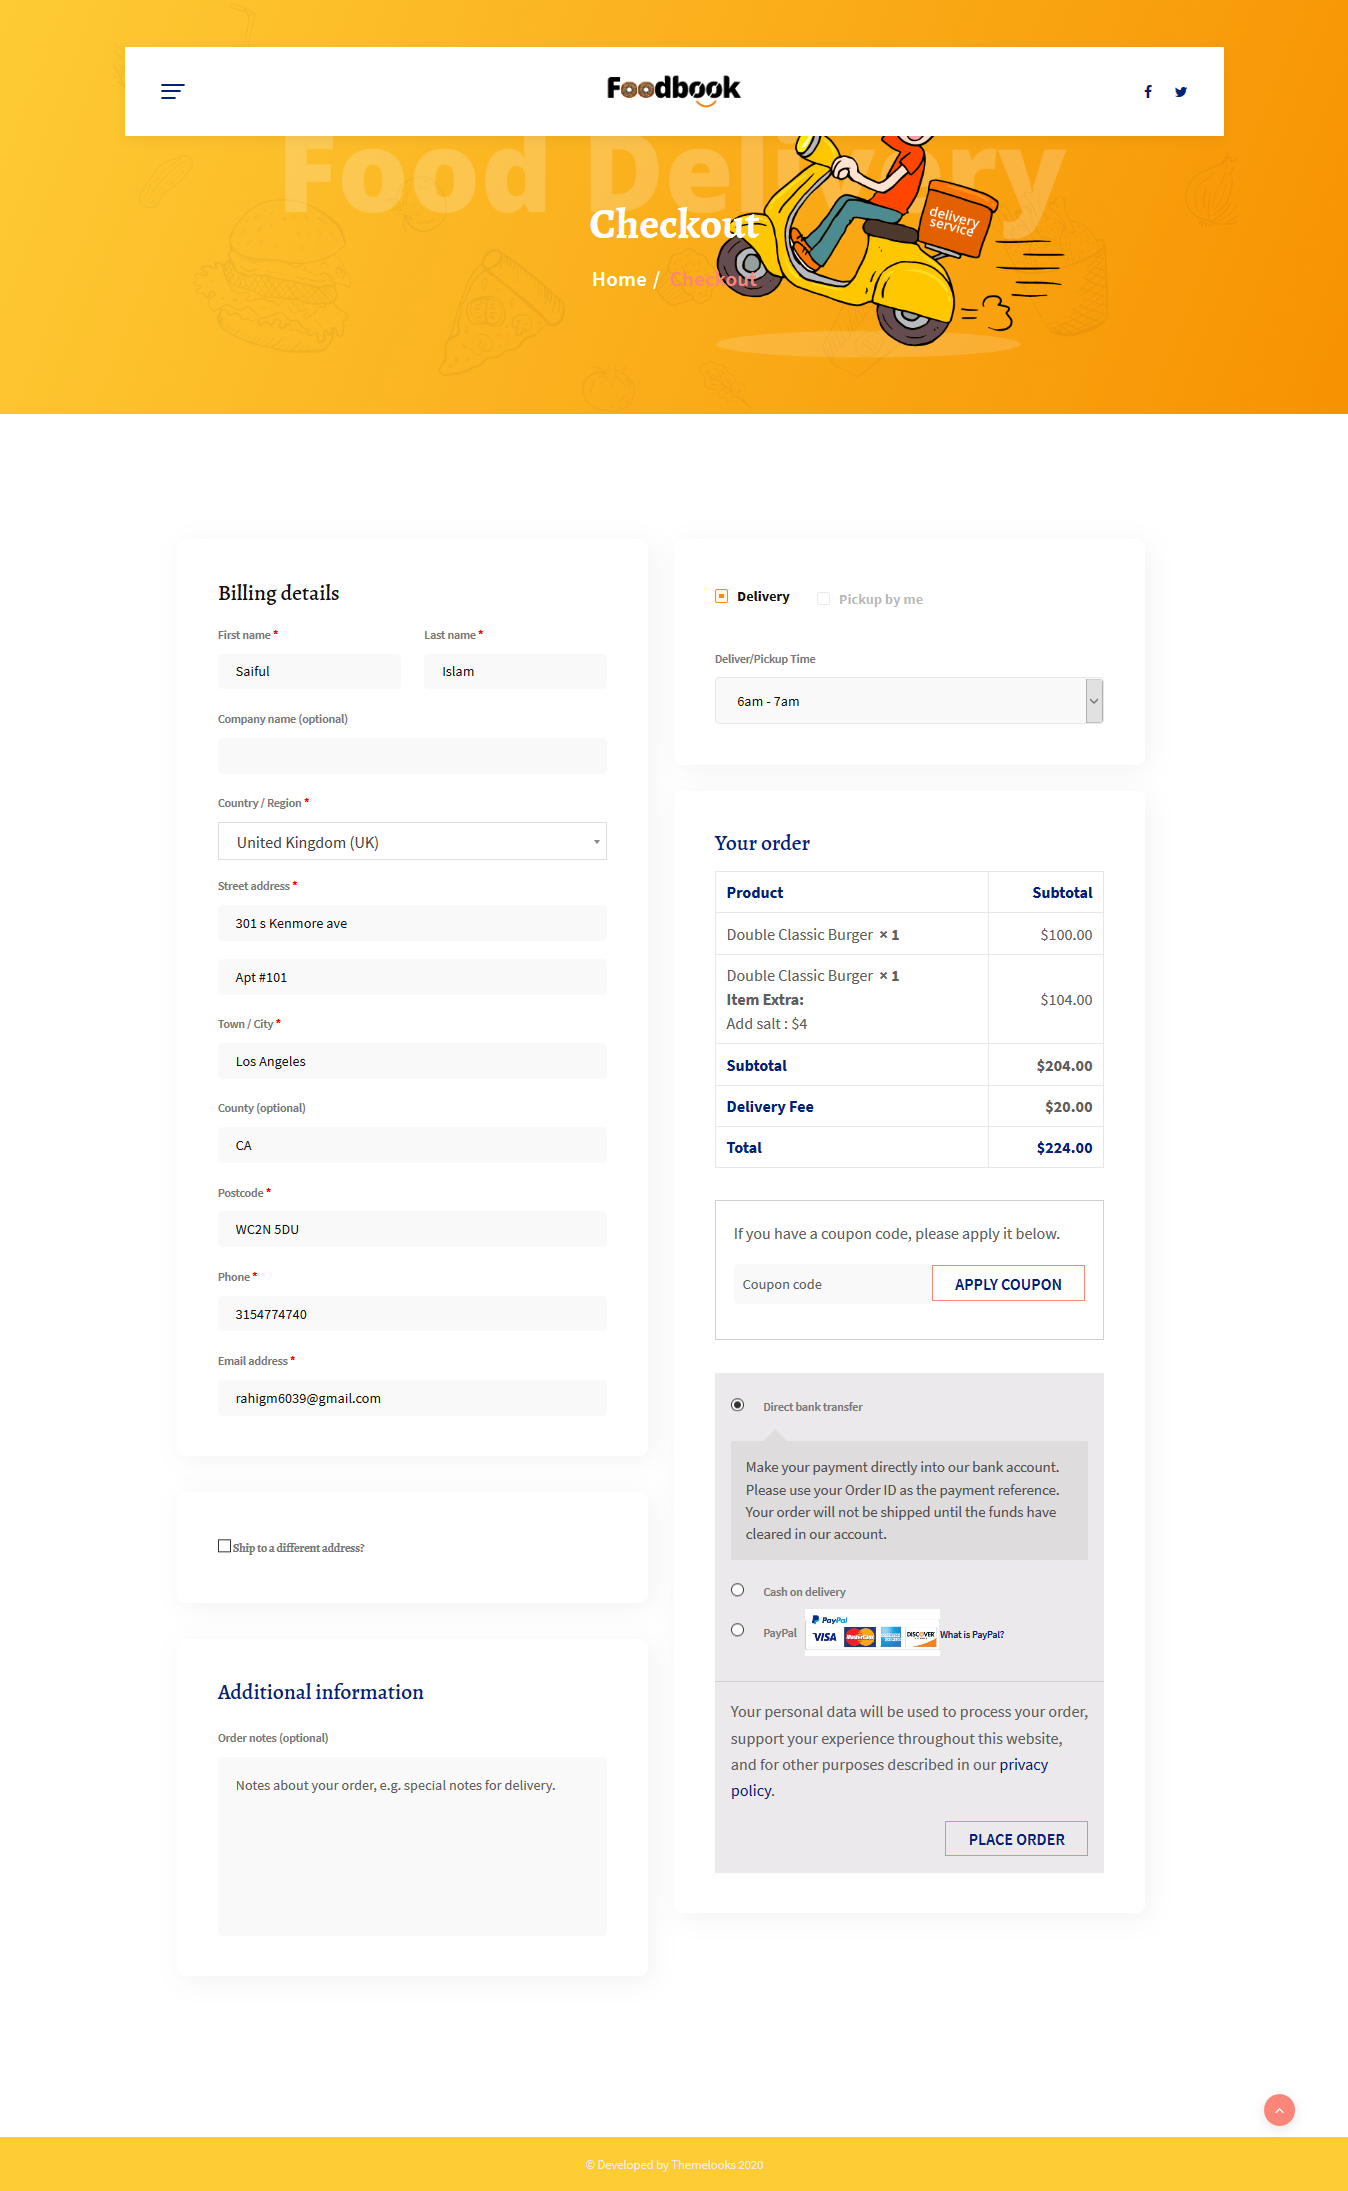The height and width of the screenshot is (2191, 1348).
Task: Expand the Country / Region dropdown
Action: coord(412,842)
